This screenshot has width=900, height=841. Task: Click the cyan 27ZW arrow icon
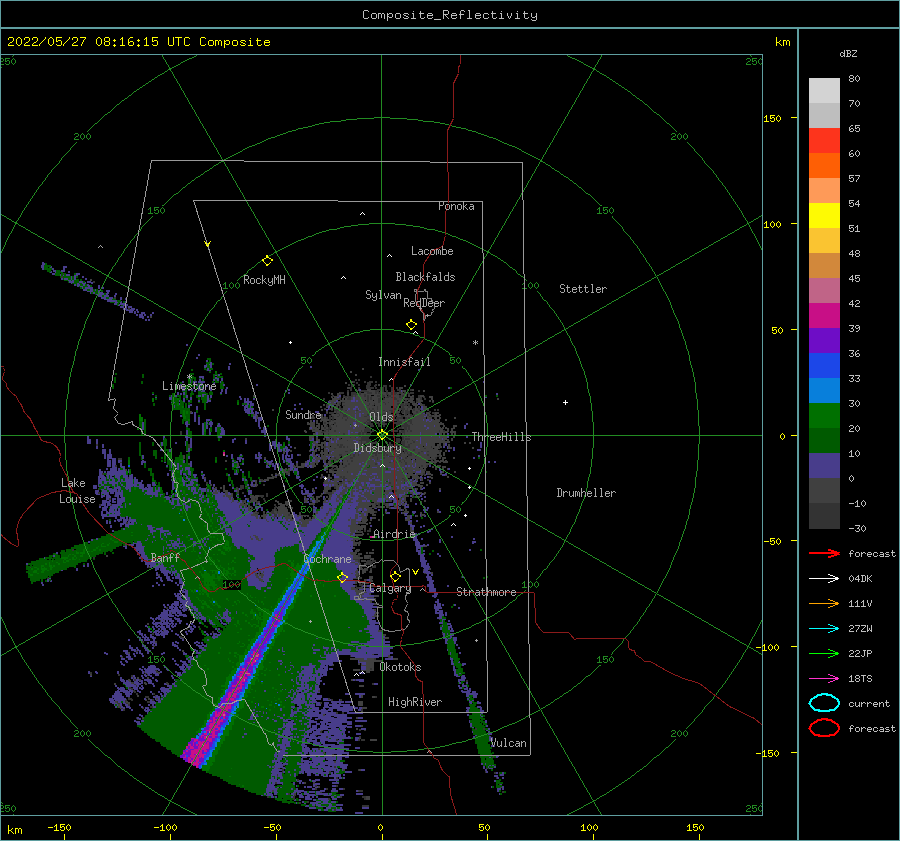(x=824, y=629)
